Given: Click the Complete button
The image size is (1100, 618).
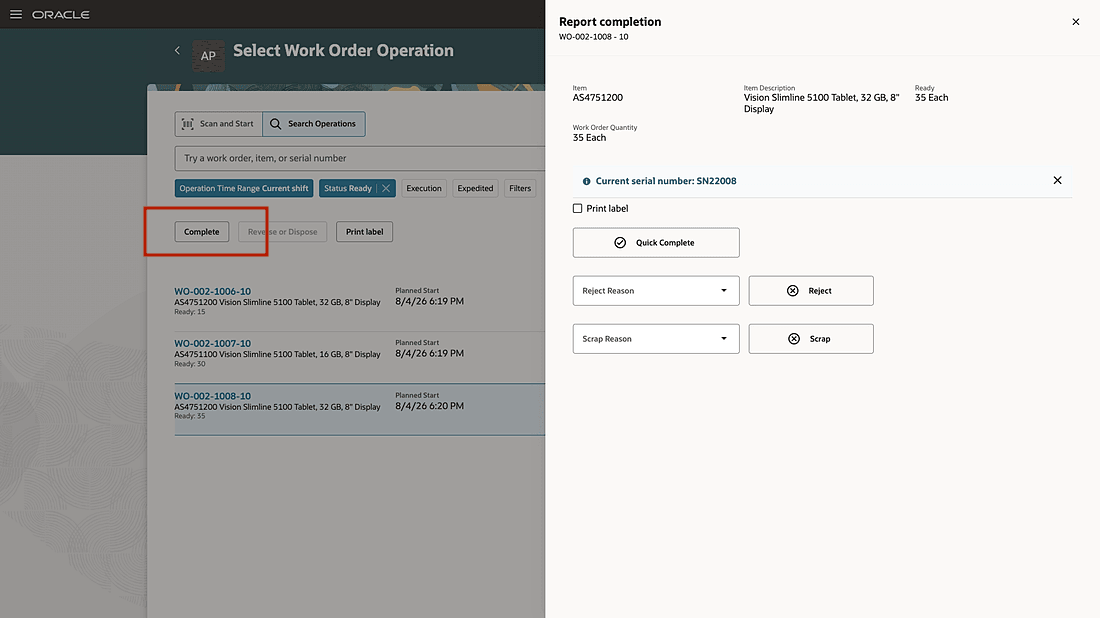Looking at the screenshot, I should [201, 231].
